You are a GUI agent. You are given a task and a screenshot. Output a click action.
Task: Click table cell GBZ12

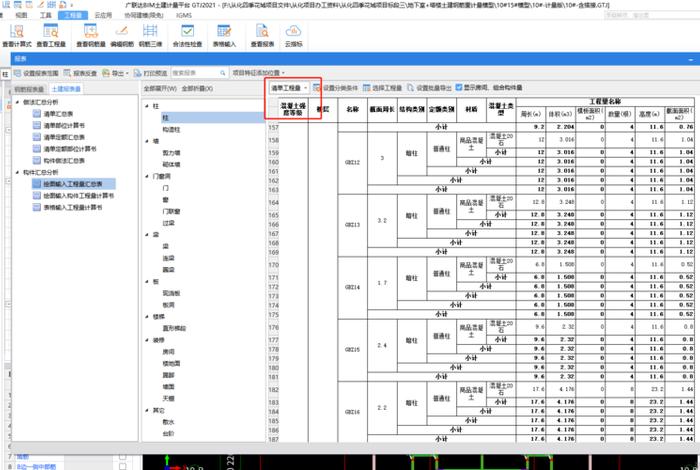pos(353,162)
